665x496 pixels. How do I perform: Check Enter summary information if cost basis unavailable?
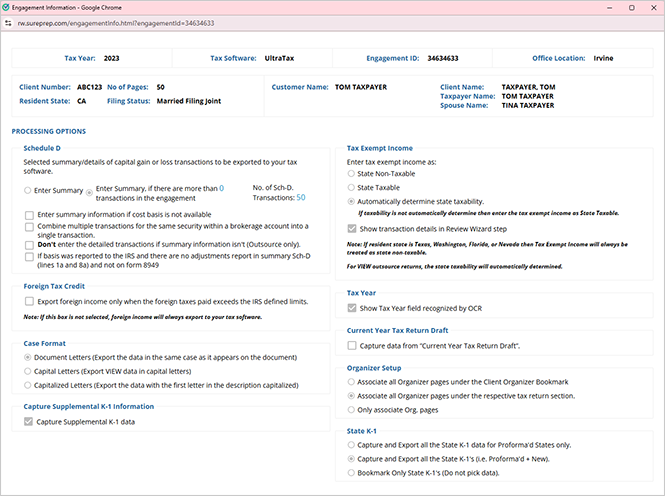coord(29,215)
